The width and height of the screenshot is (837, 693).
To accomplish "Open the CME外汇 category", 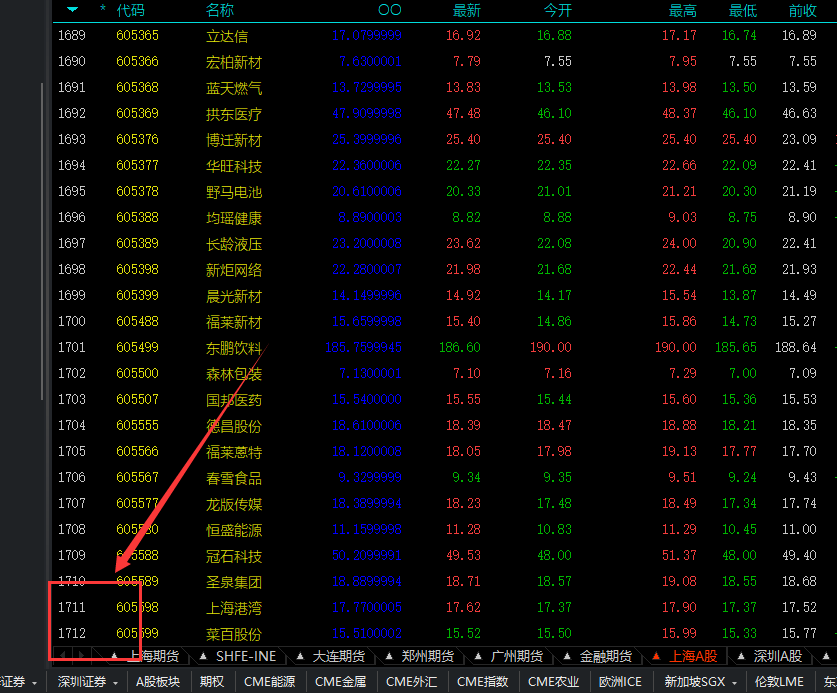I will pyautogui.click(x=412, y=682).
